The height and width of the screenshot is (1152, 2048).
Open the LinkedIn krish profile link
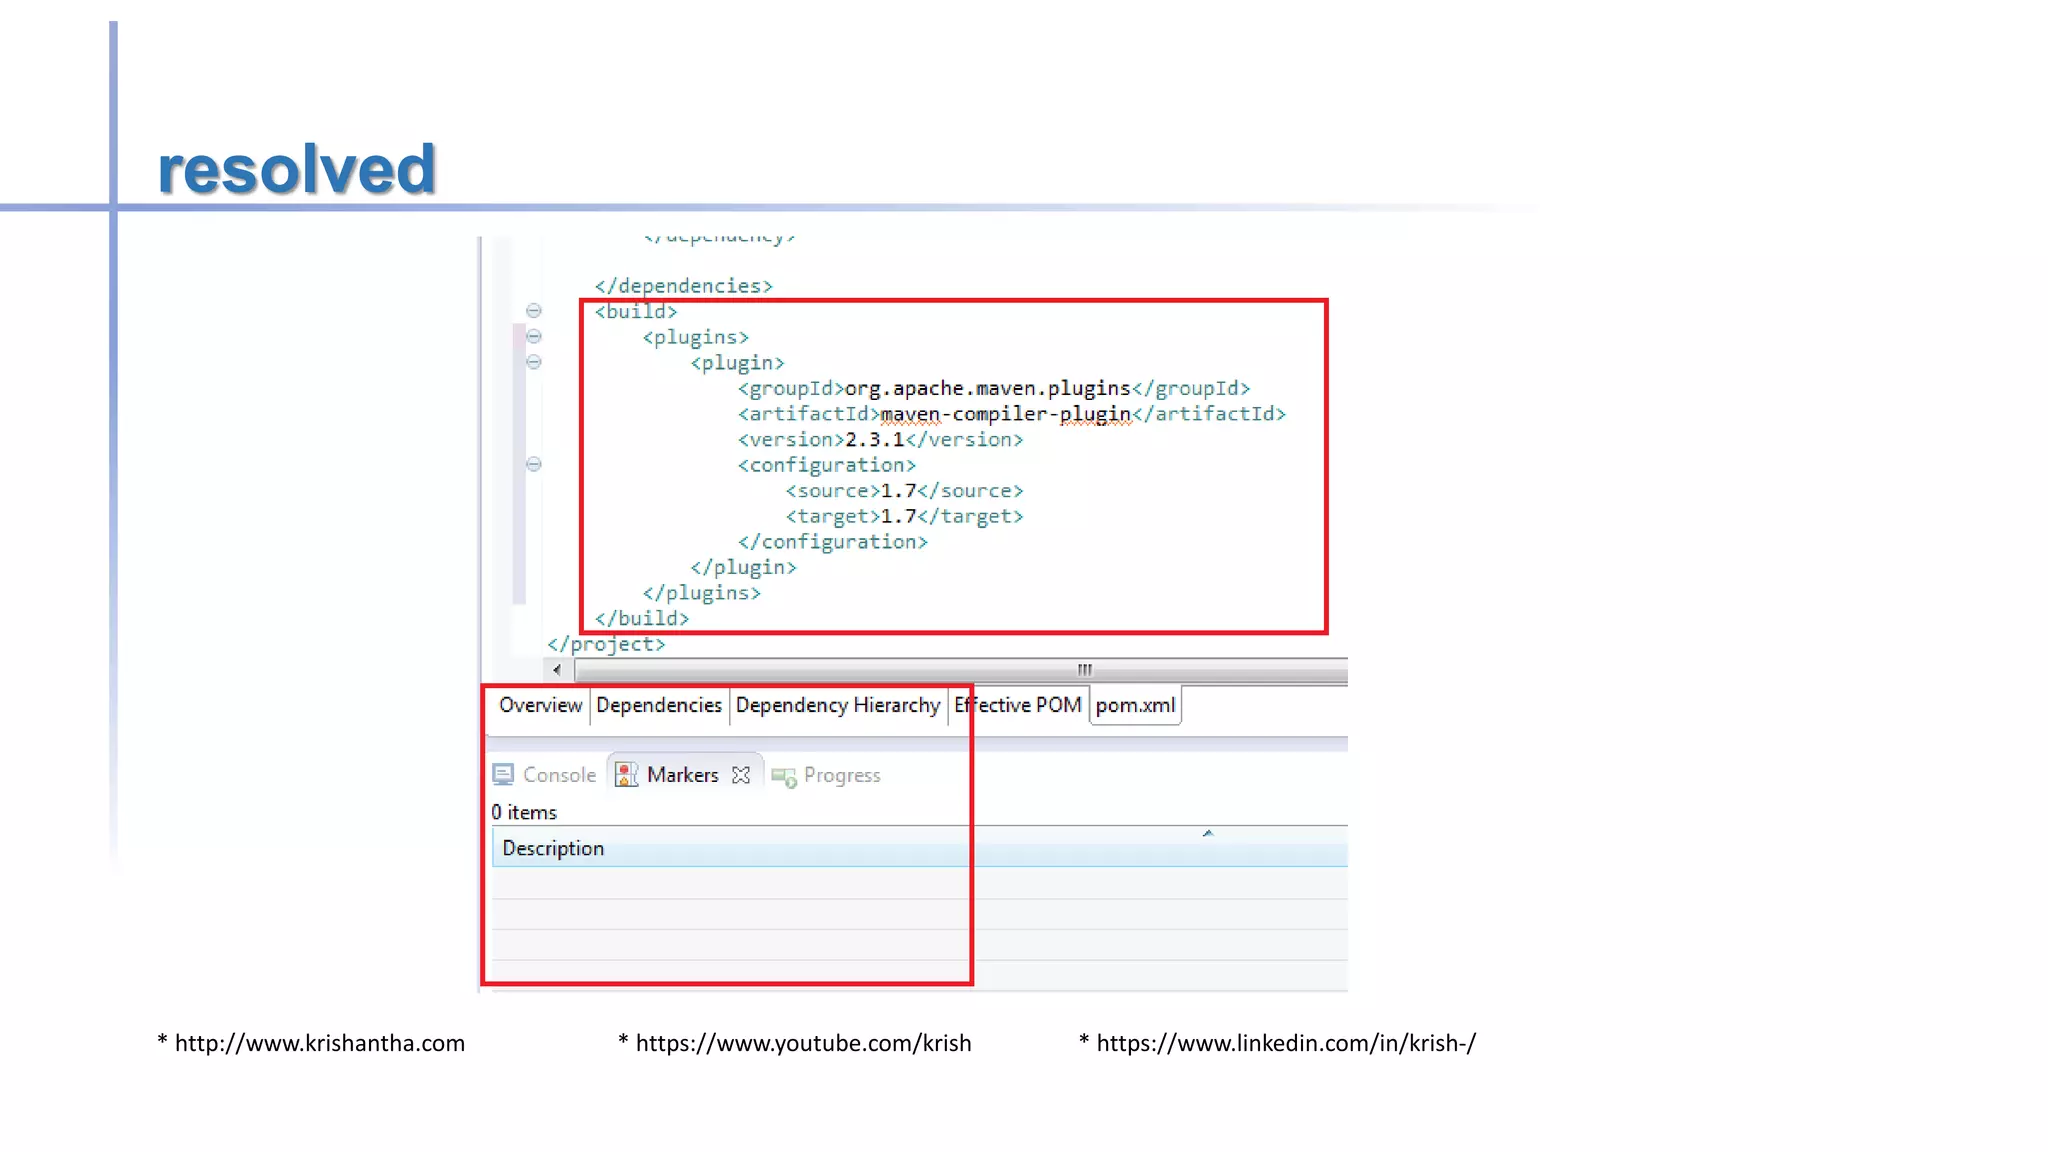pos(1285,1043)
